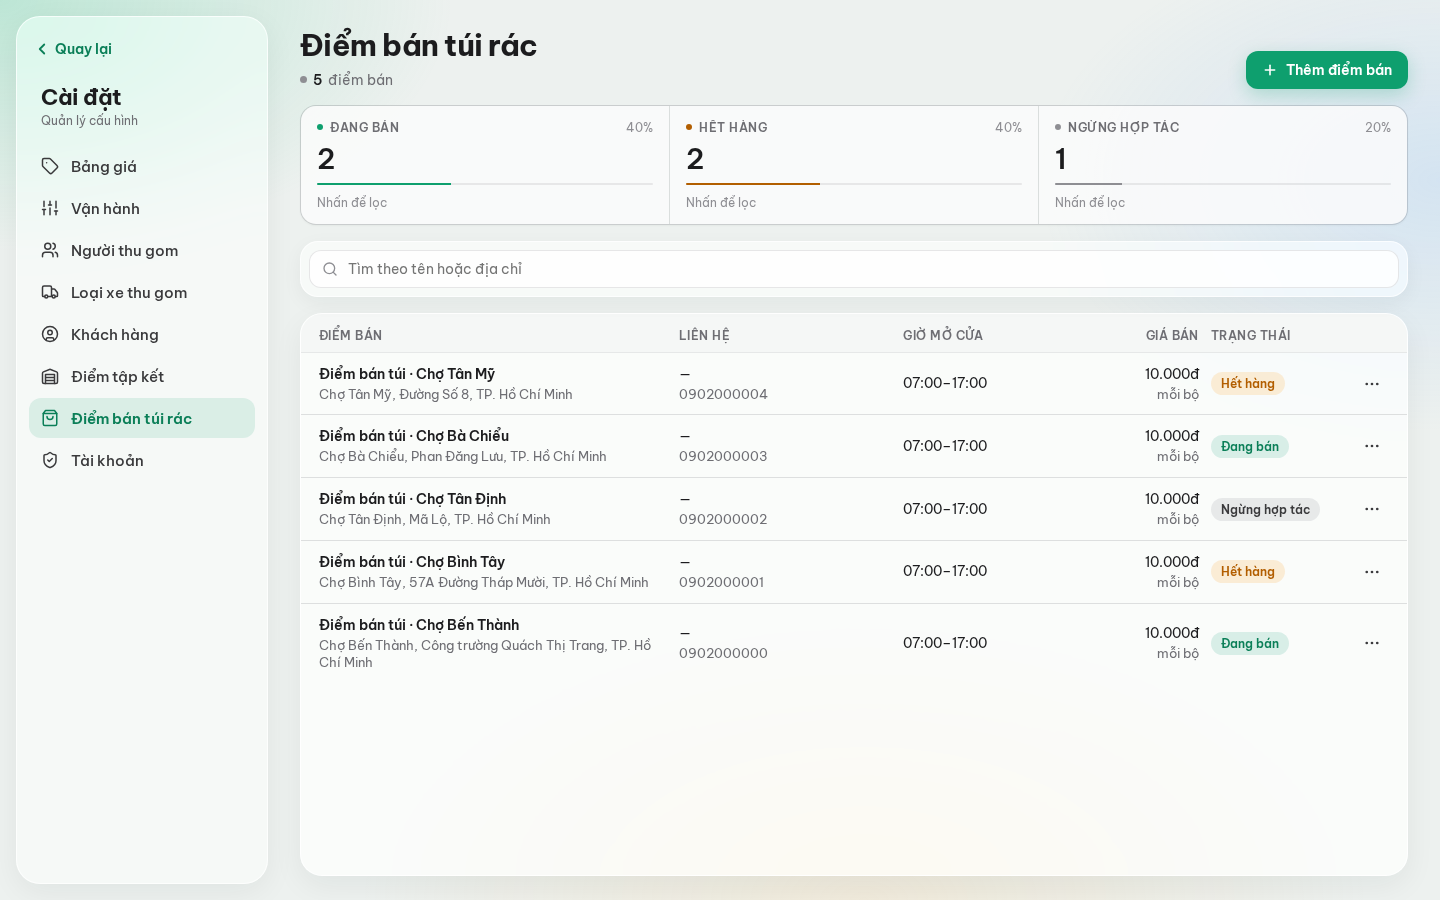Filter by the Đang bán card
The width and height of the screenshot is (1440, 900).
point(485,165)
